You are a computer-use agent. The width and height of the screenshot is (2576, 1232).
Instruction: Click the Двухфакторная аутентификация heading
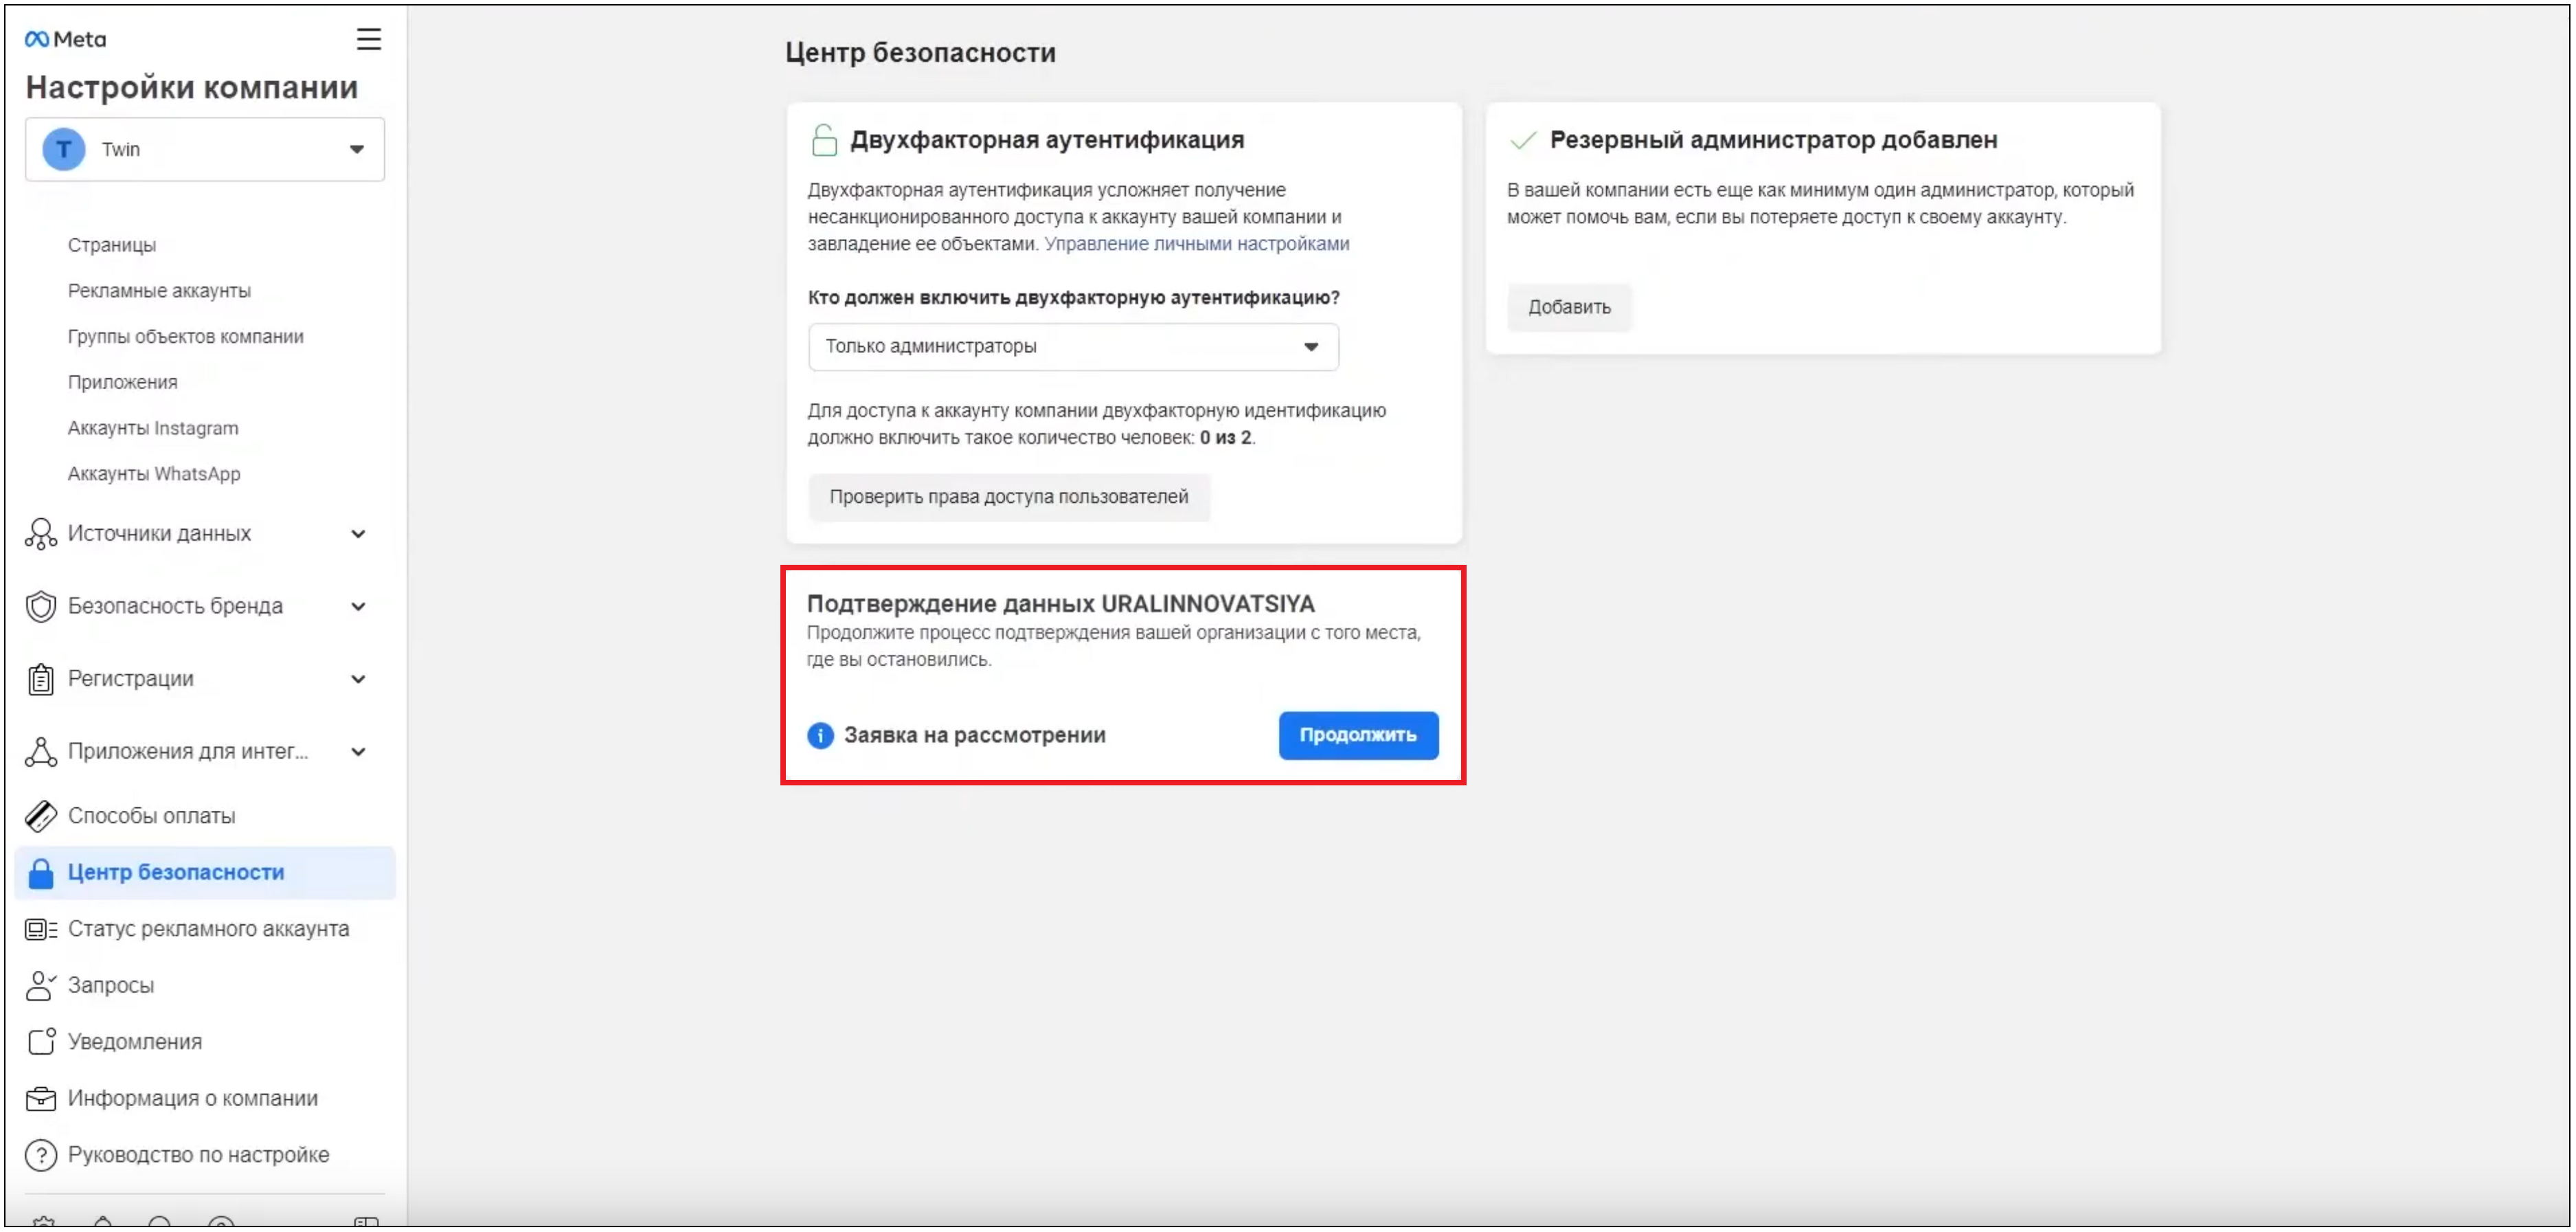point(1047,140)
